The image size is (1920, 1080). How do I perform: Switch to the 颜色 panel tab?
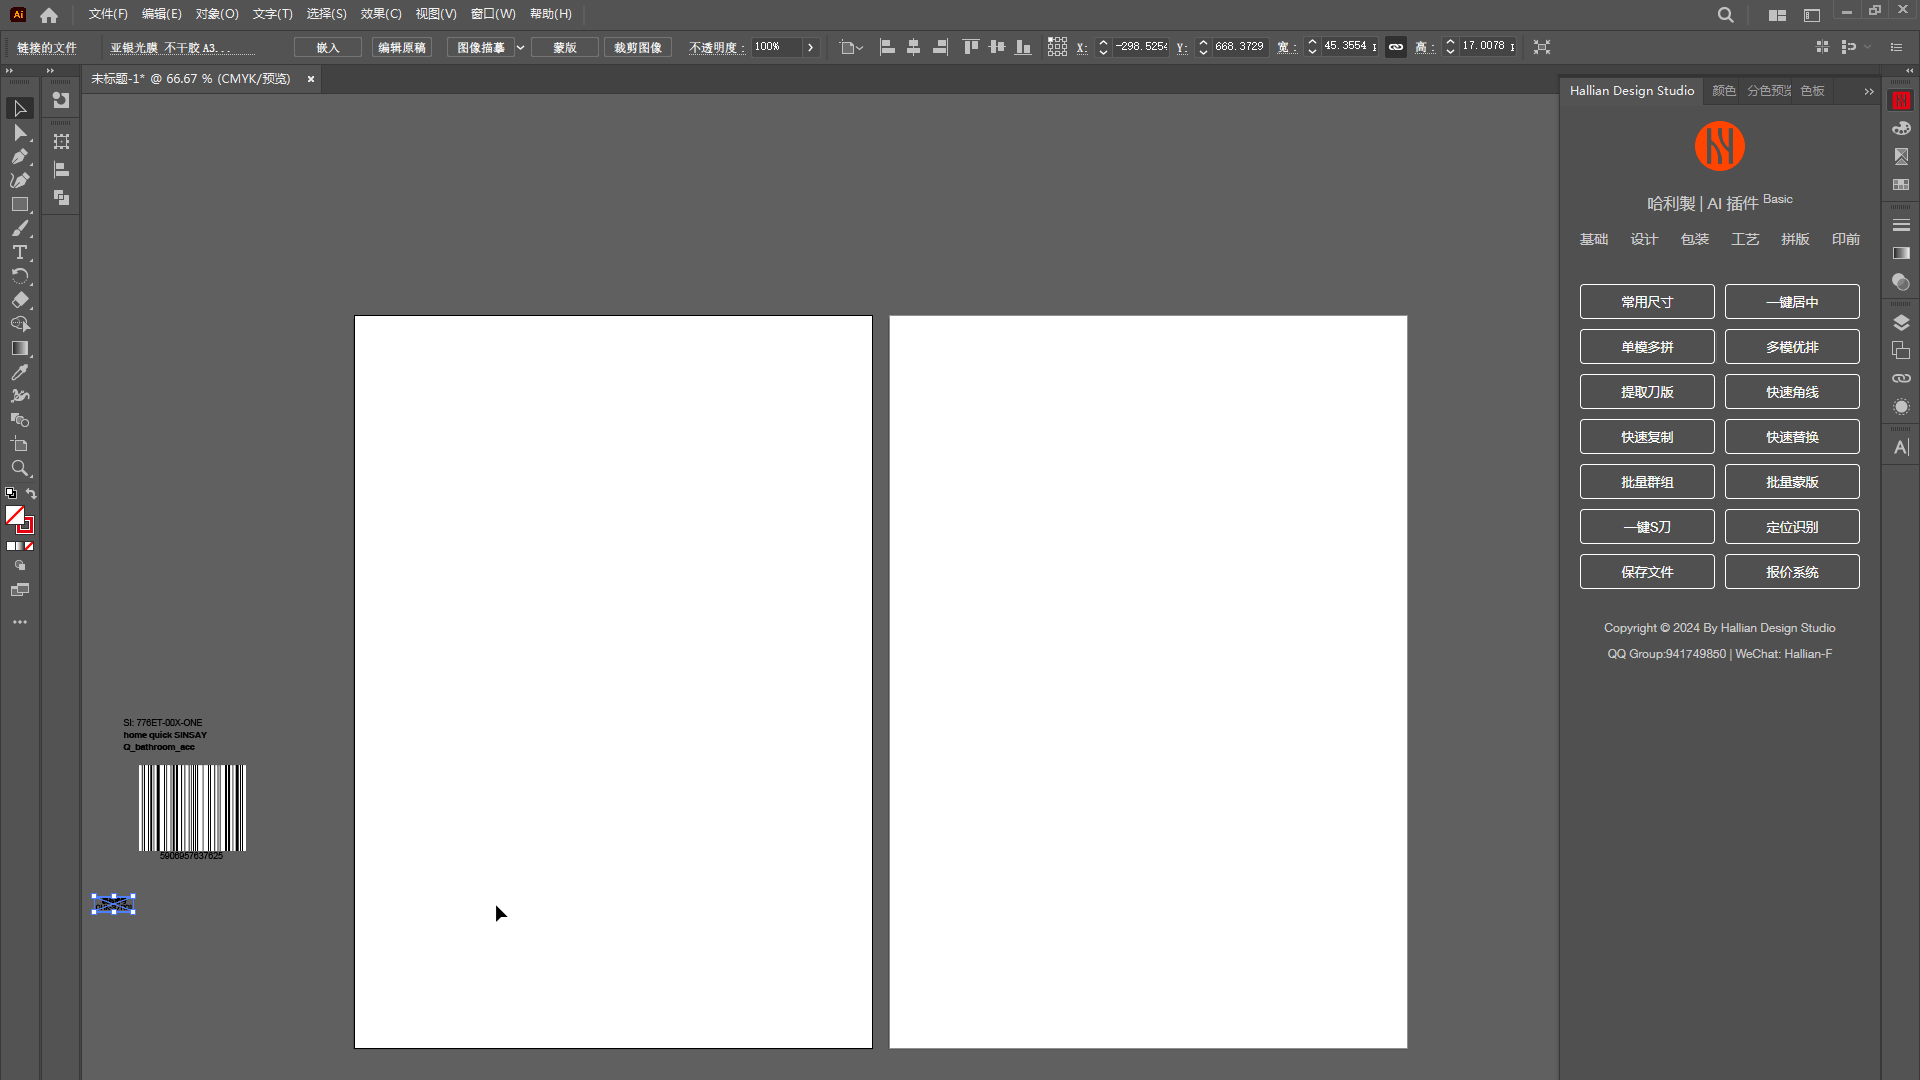[1723, 91]
